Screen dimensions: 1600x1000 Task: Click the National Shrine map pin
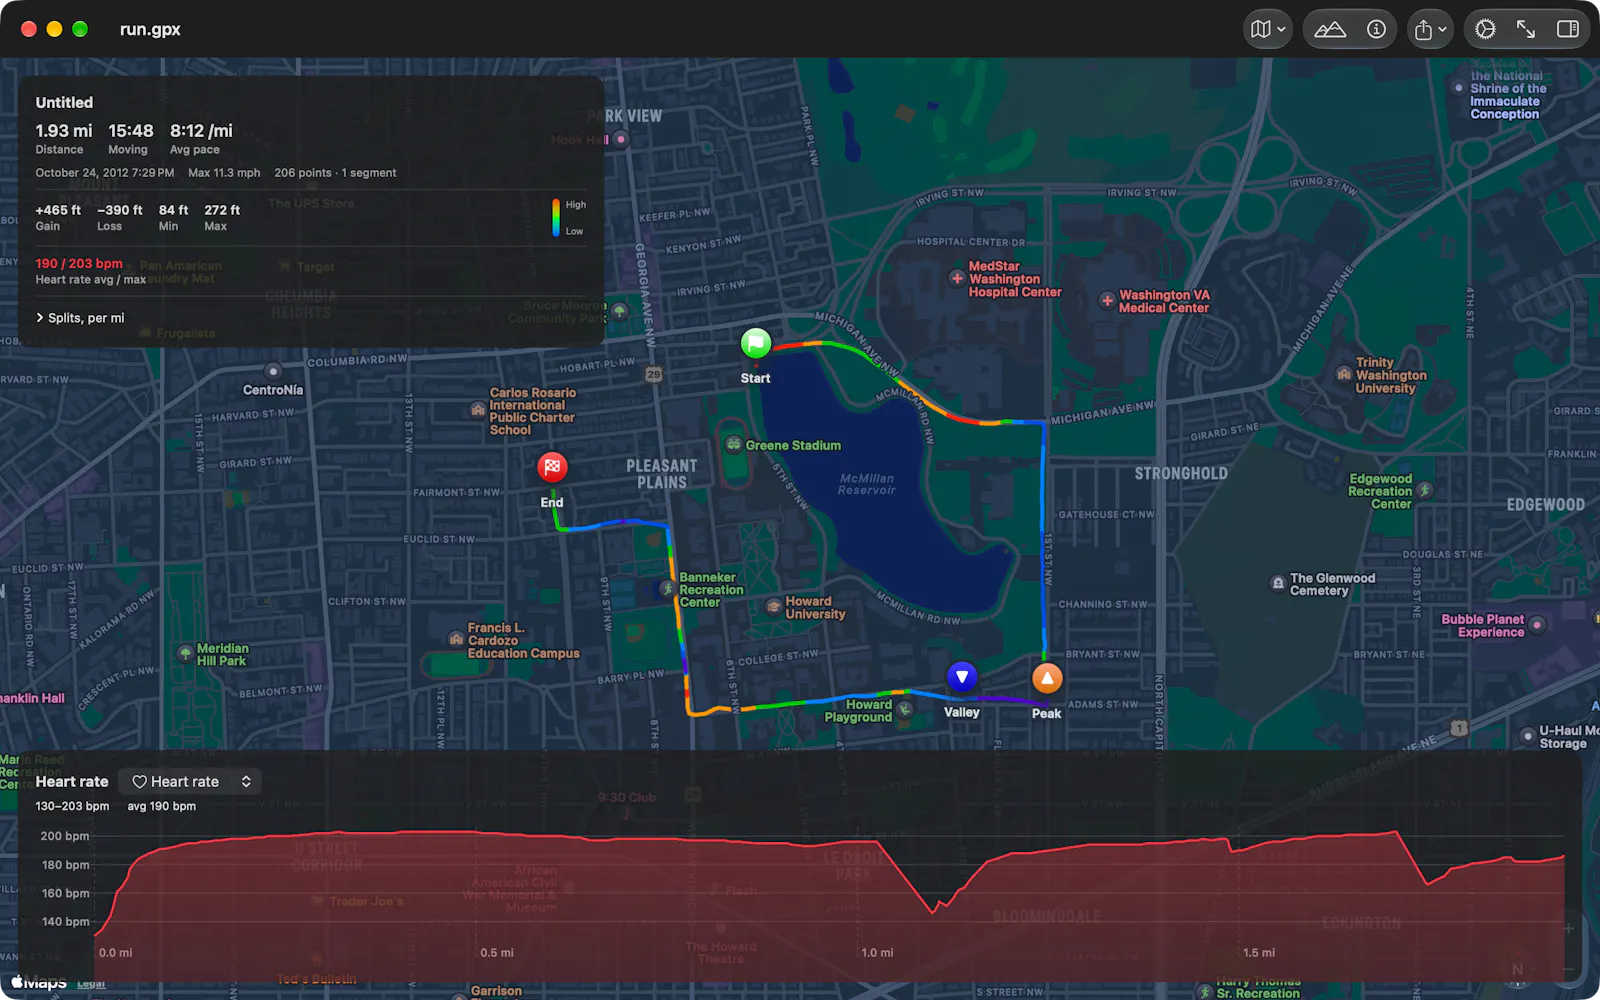[x=1459, y=88]
